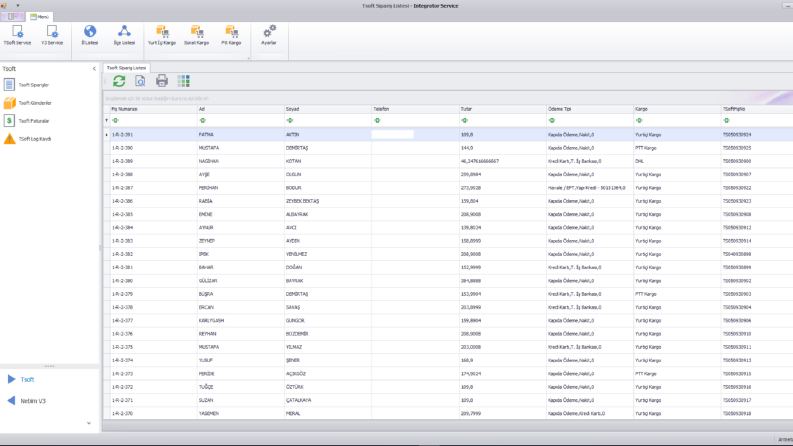Click the purple application menu button
Screen dimensions: 793x446
tap(12, 17)
